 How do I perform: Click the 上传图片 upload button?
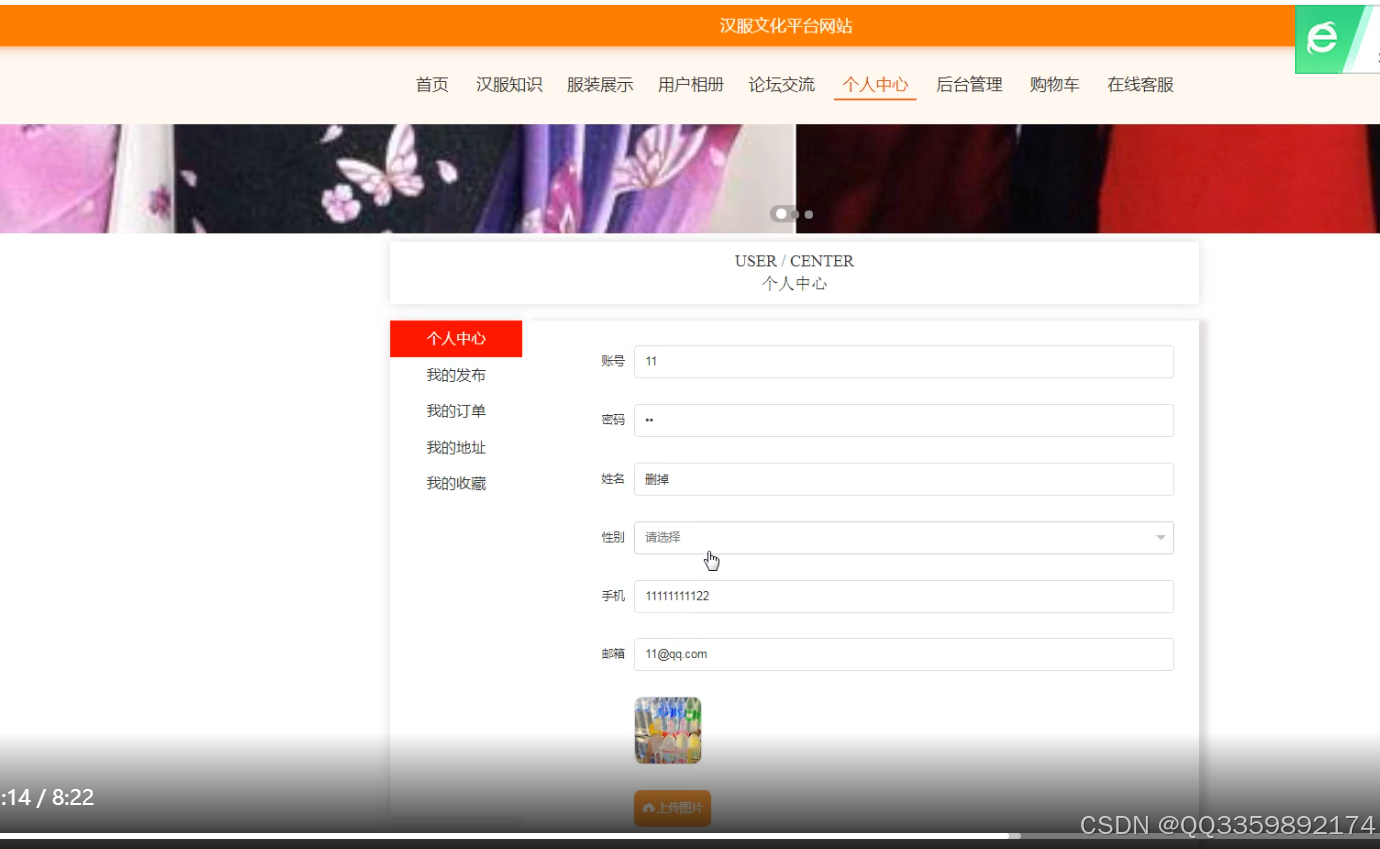tap(672, 808)
